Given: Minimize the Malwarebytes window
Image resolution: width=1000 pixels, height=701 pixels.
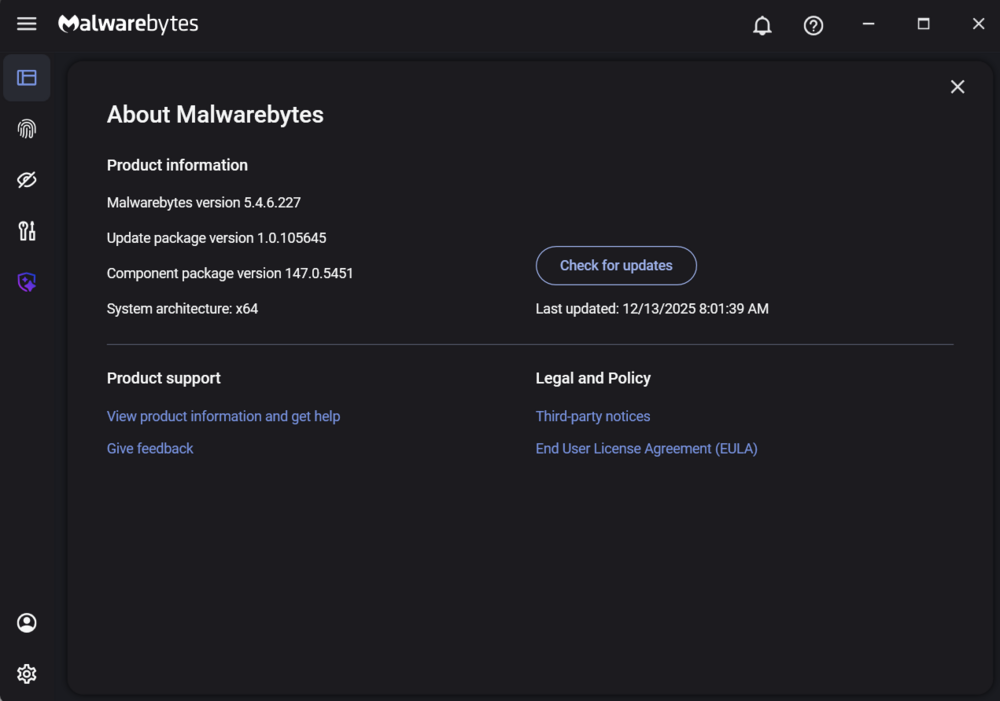Looking at the screenshot, I should 868,24.
